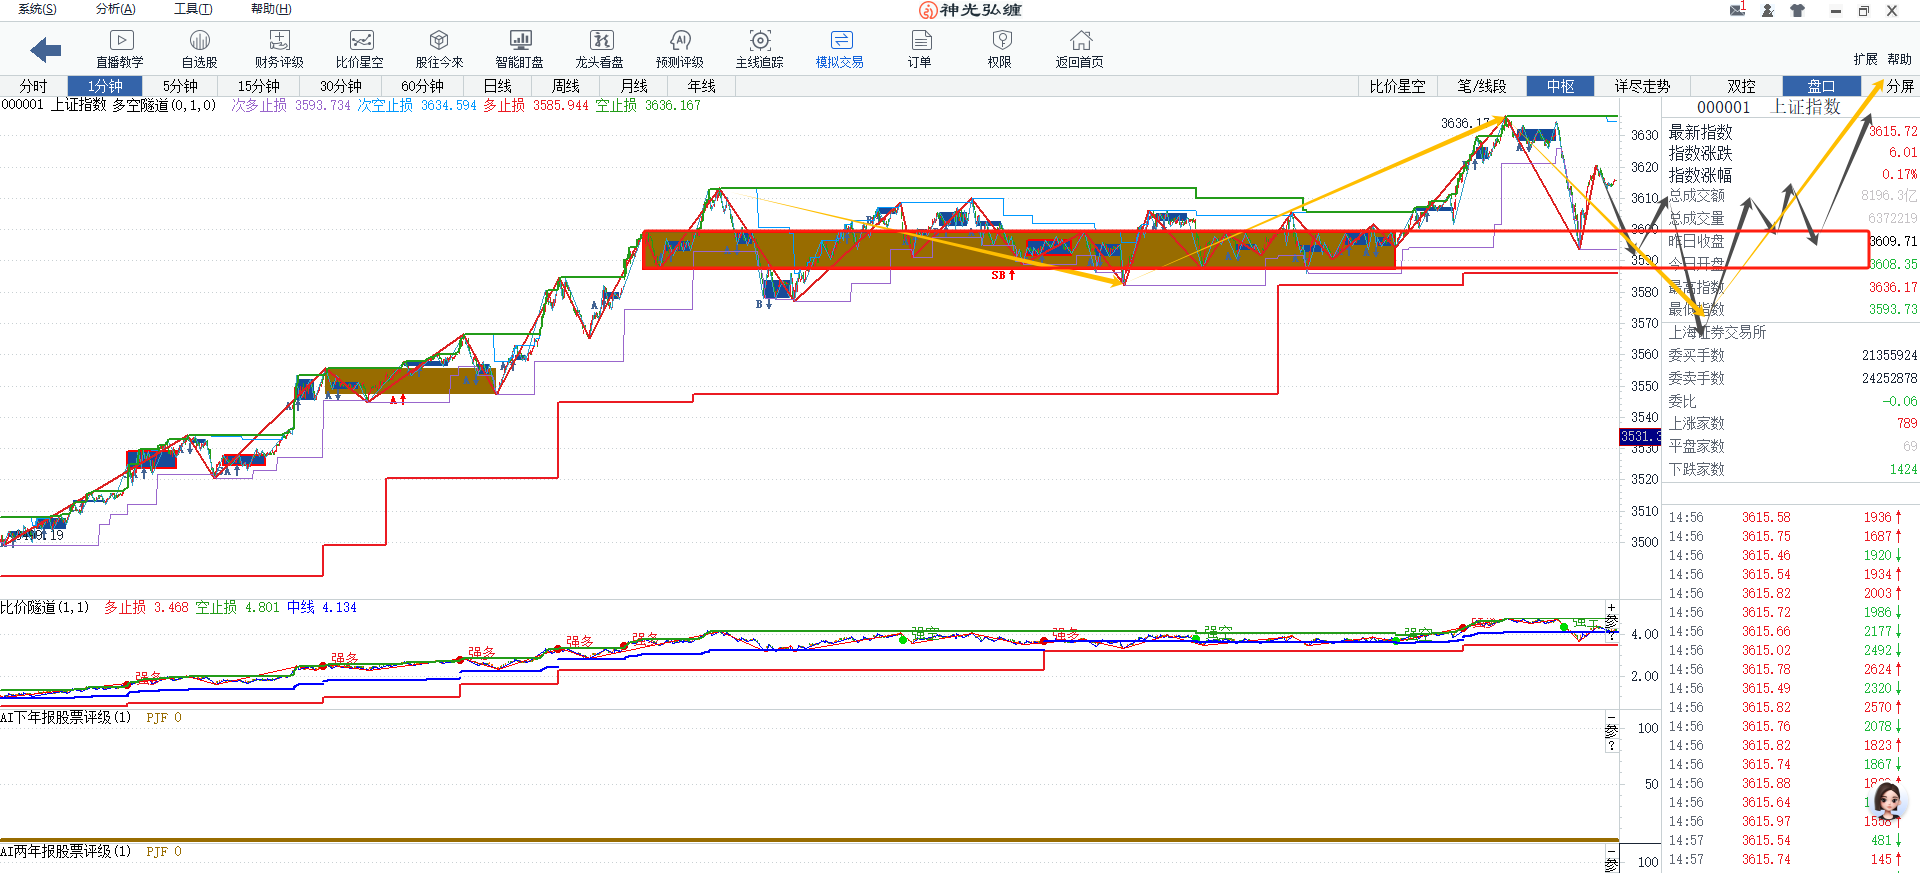The height and width of the screenshot is (873, 1920).
Task: Toggle the 中枢 overlay button
Action: [1560, 86]
